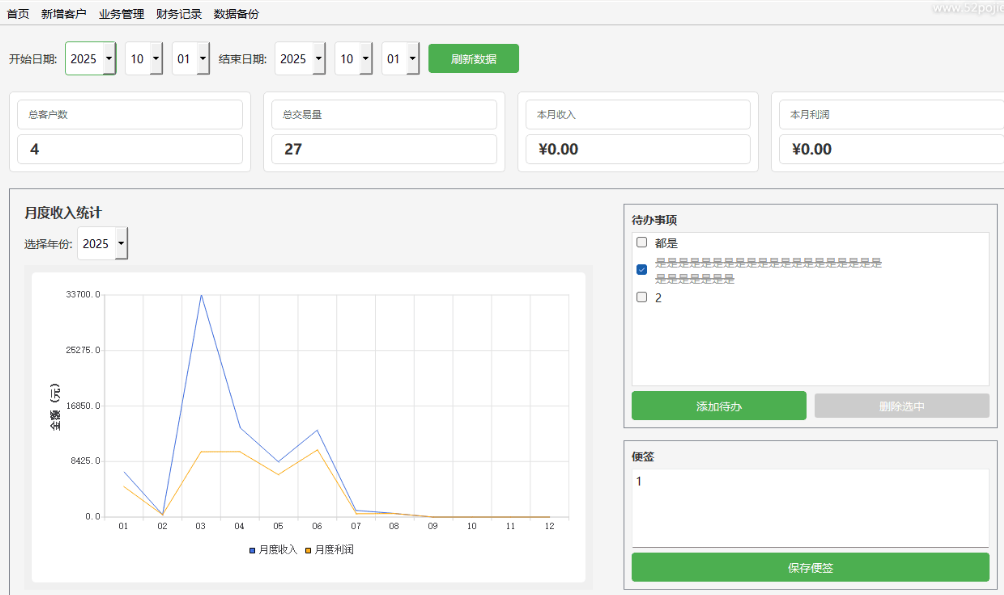Tick the checkbox for todo item 2
This screenshot has height=595, width=1004.
[642, 297]
